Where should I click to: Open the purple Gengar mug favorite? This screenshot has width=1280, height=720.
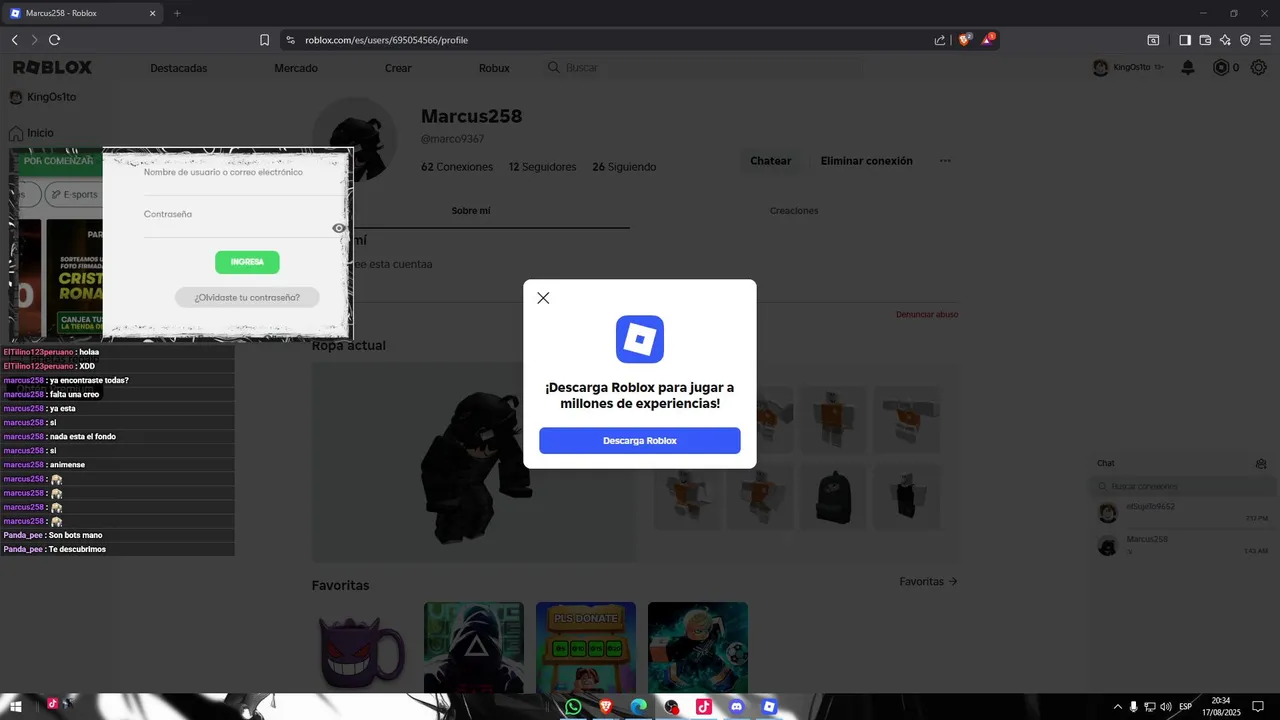coord(362,647)
